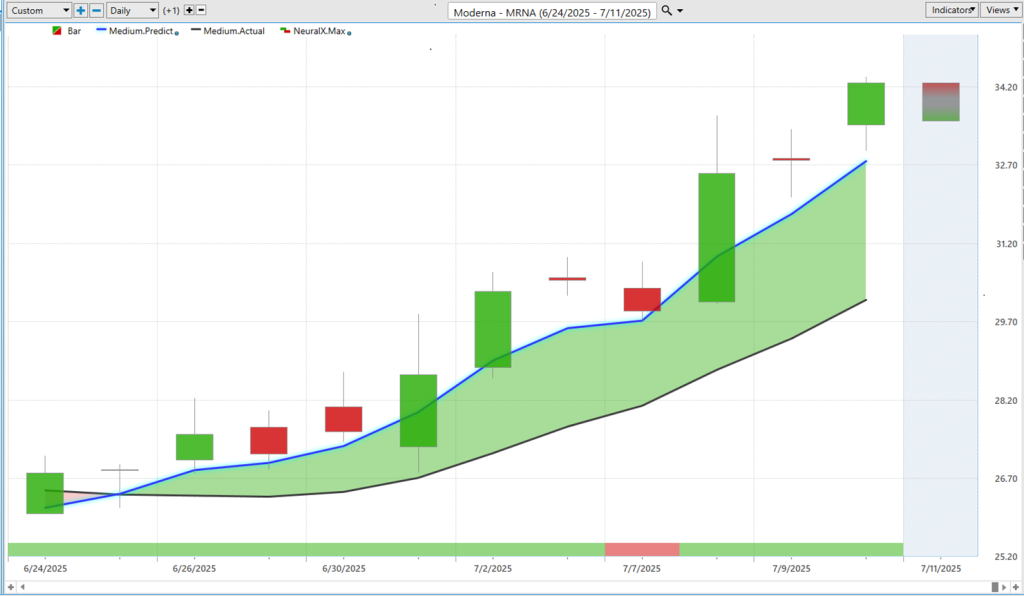Image resolution: width=1024 pixels, height=596 pixels.
Task: Click the tall green candle after 7/7/2025
Action: 716,238
